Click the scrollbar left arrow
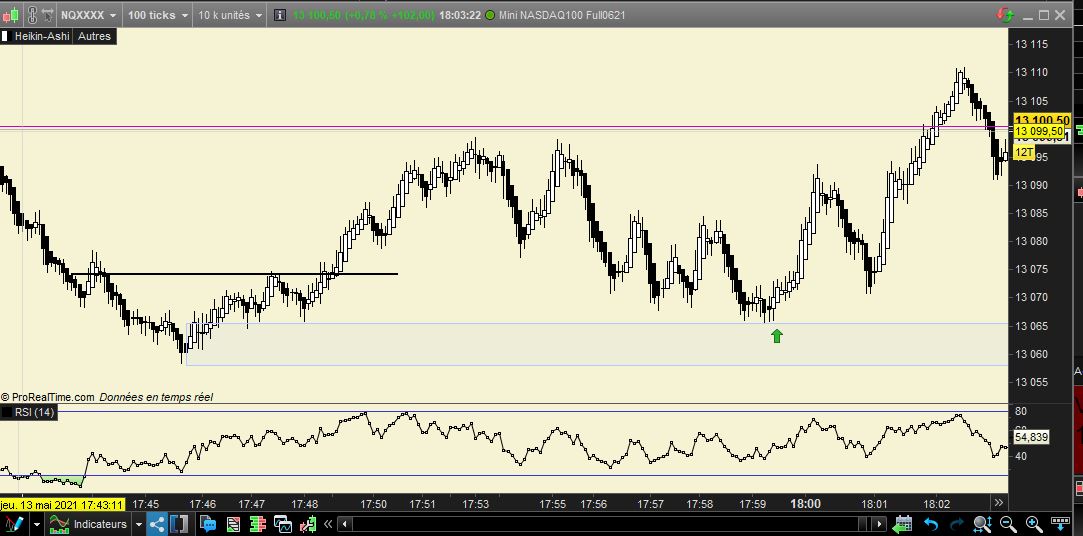This screenshot has width=1083, height=536. click(x=346, y=524)
